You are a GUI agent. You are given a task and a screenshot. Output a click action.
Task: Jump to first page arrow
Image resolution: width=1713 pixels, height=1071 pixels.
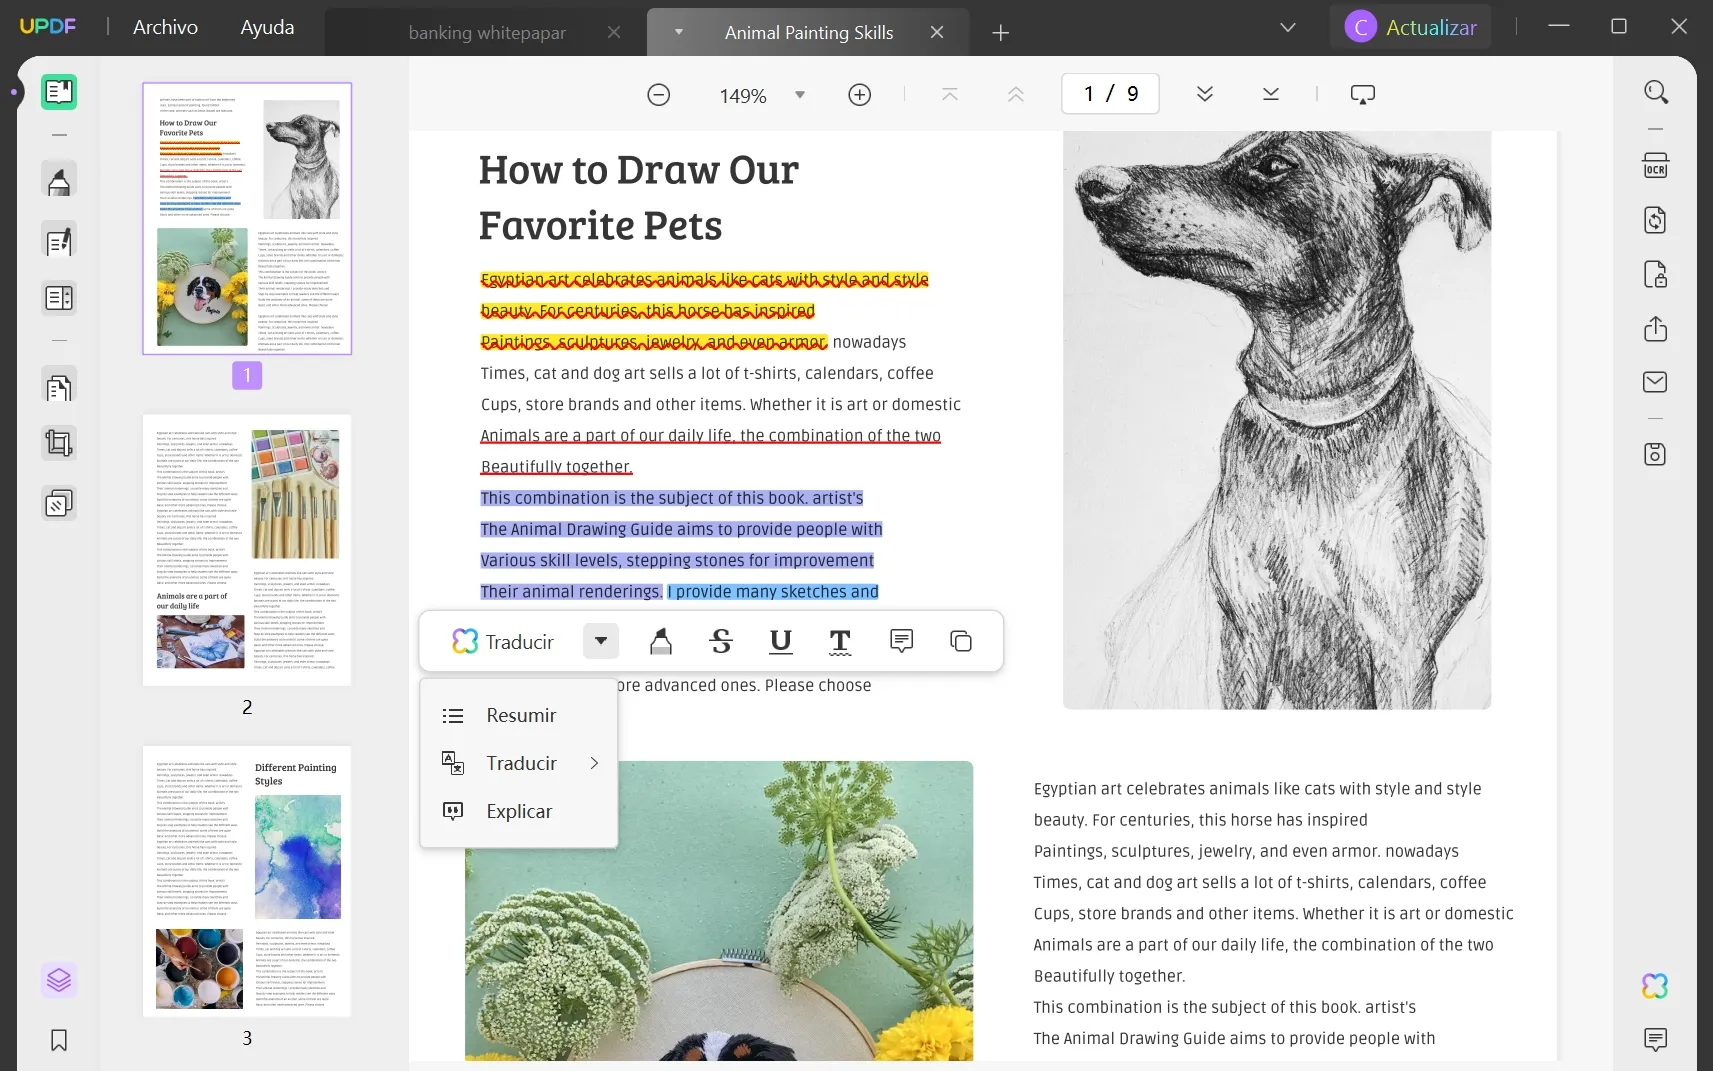tap(950, 94)
